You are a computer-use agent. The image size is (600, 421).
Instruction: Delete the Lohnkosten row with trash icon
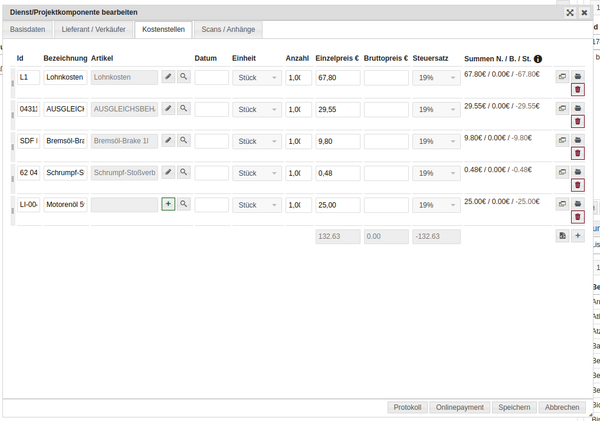[x=577, y=90]
